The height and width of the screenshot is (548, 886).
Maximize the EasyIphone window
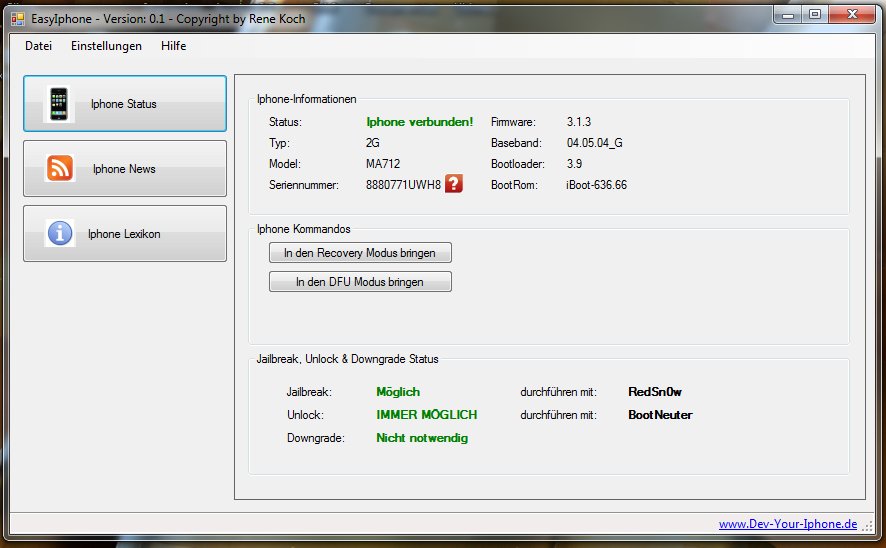[815, 15]
